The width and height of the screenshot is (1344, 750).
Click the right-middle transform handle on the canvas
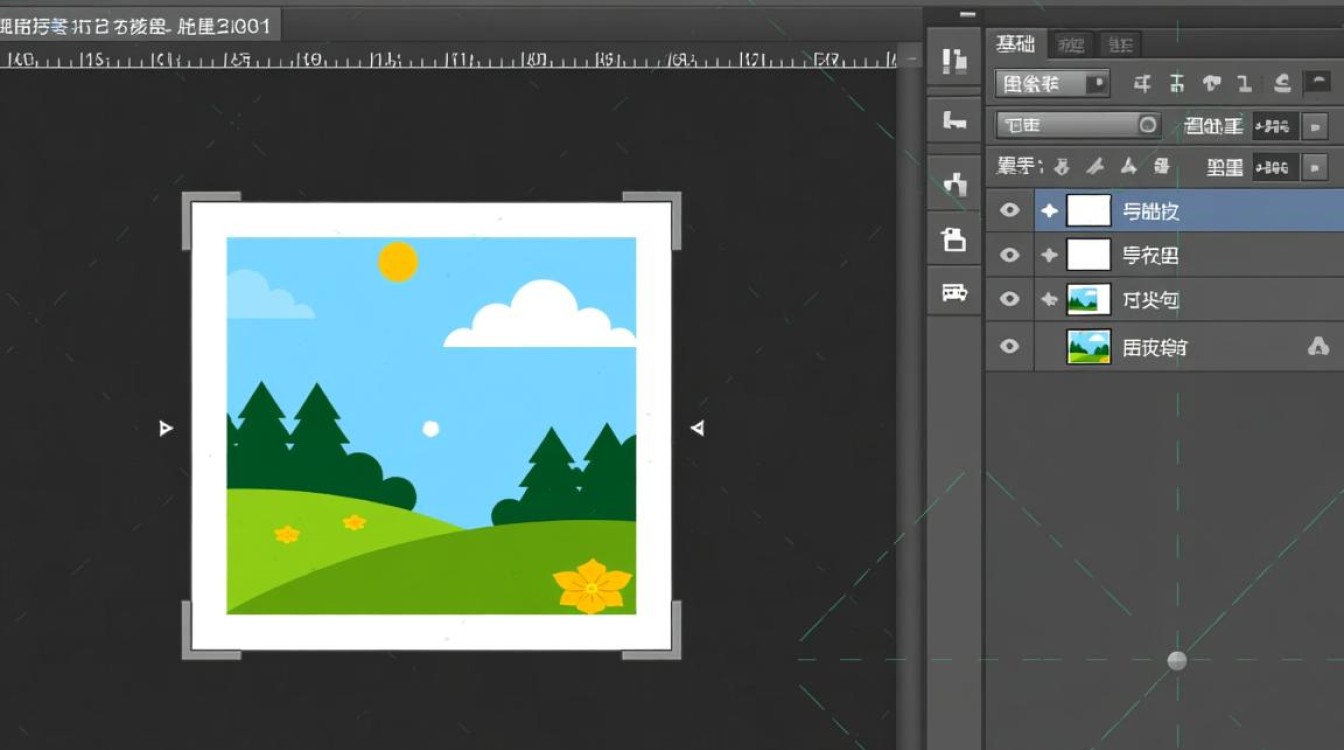tap(697, 428)
